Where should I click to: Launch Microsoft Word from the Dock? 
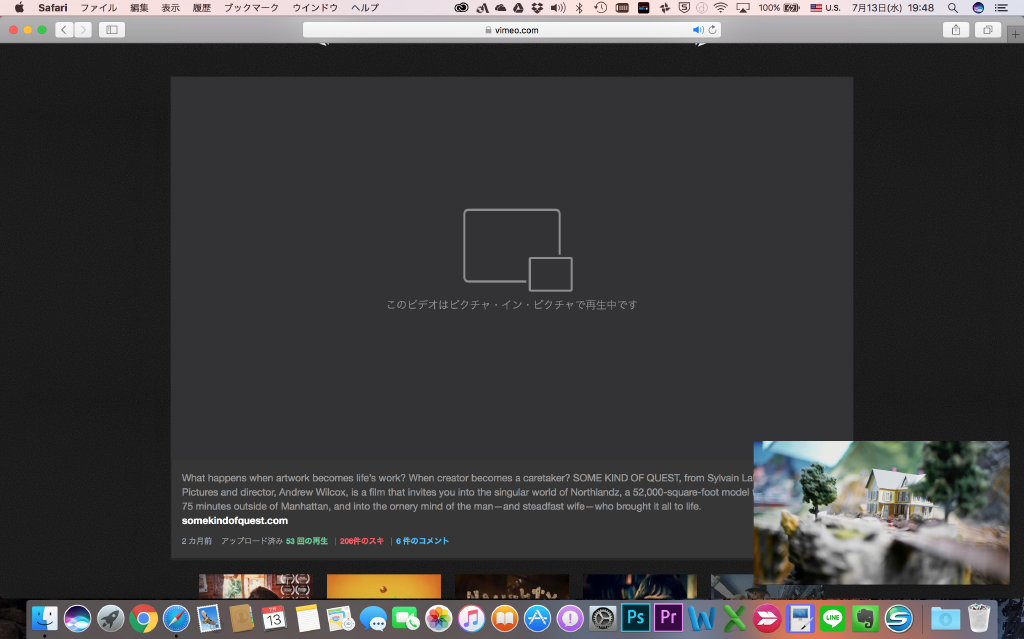coord(701,618)
